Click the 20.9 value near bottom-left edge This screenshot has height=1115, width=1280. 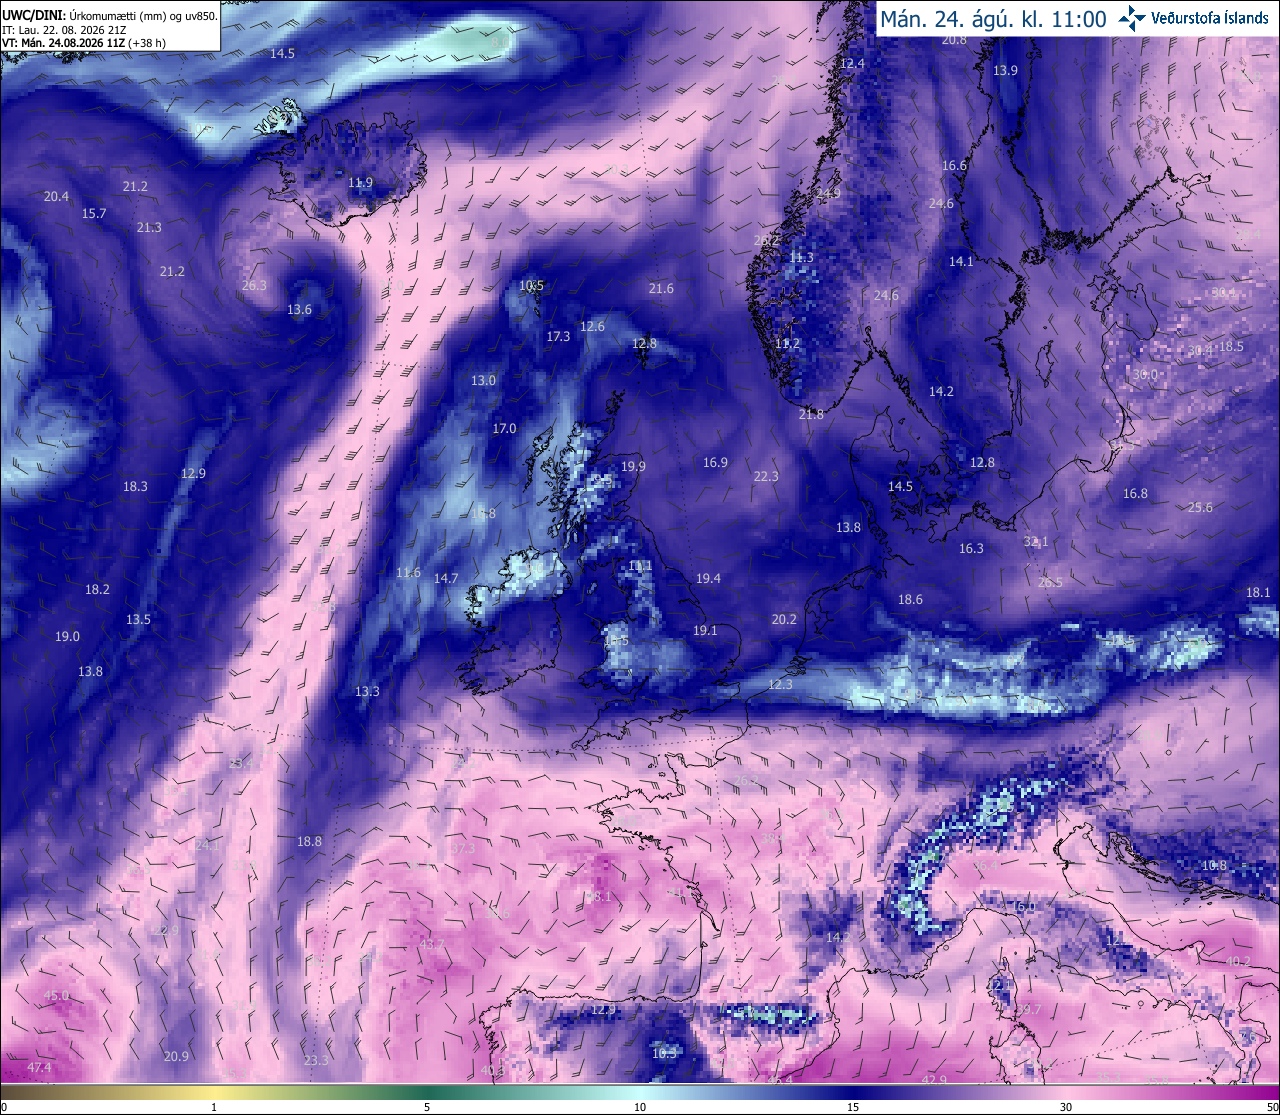pyautogui.click(x=176, y=1057)
